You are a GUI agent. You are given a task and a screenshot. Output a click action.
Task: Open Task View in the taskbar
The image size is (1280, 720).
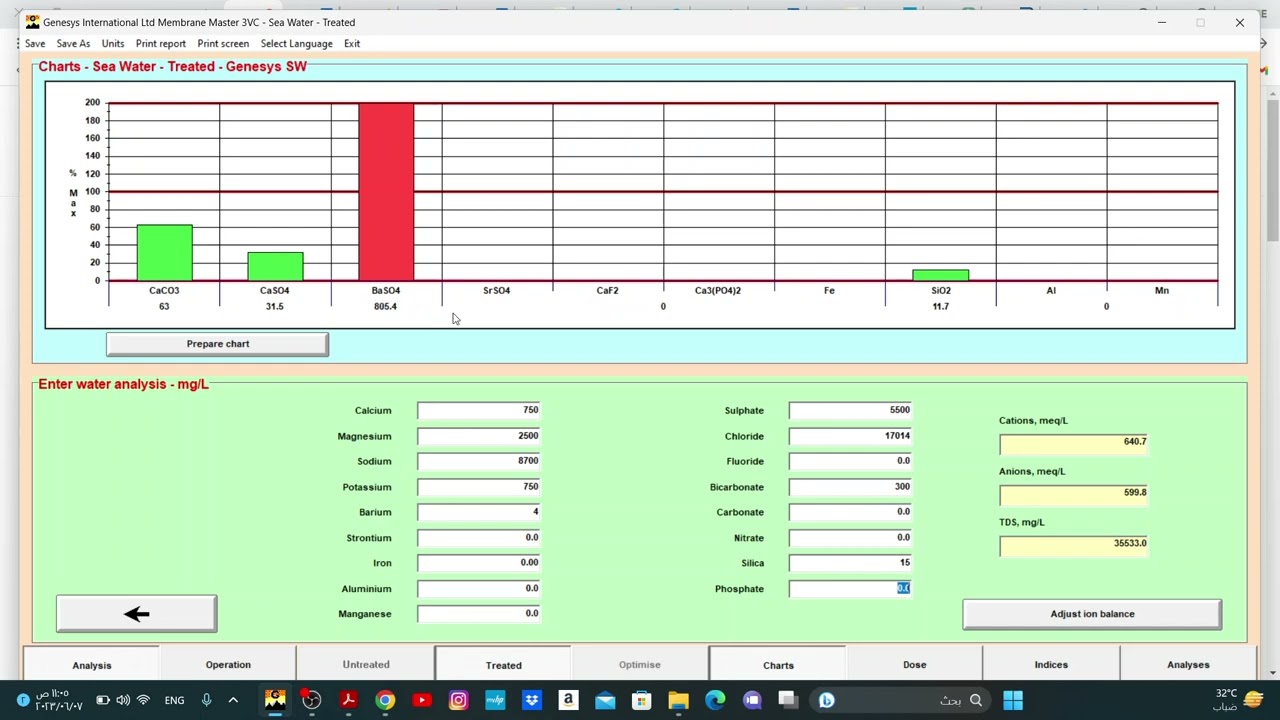point(788,700)
